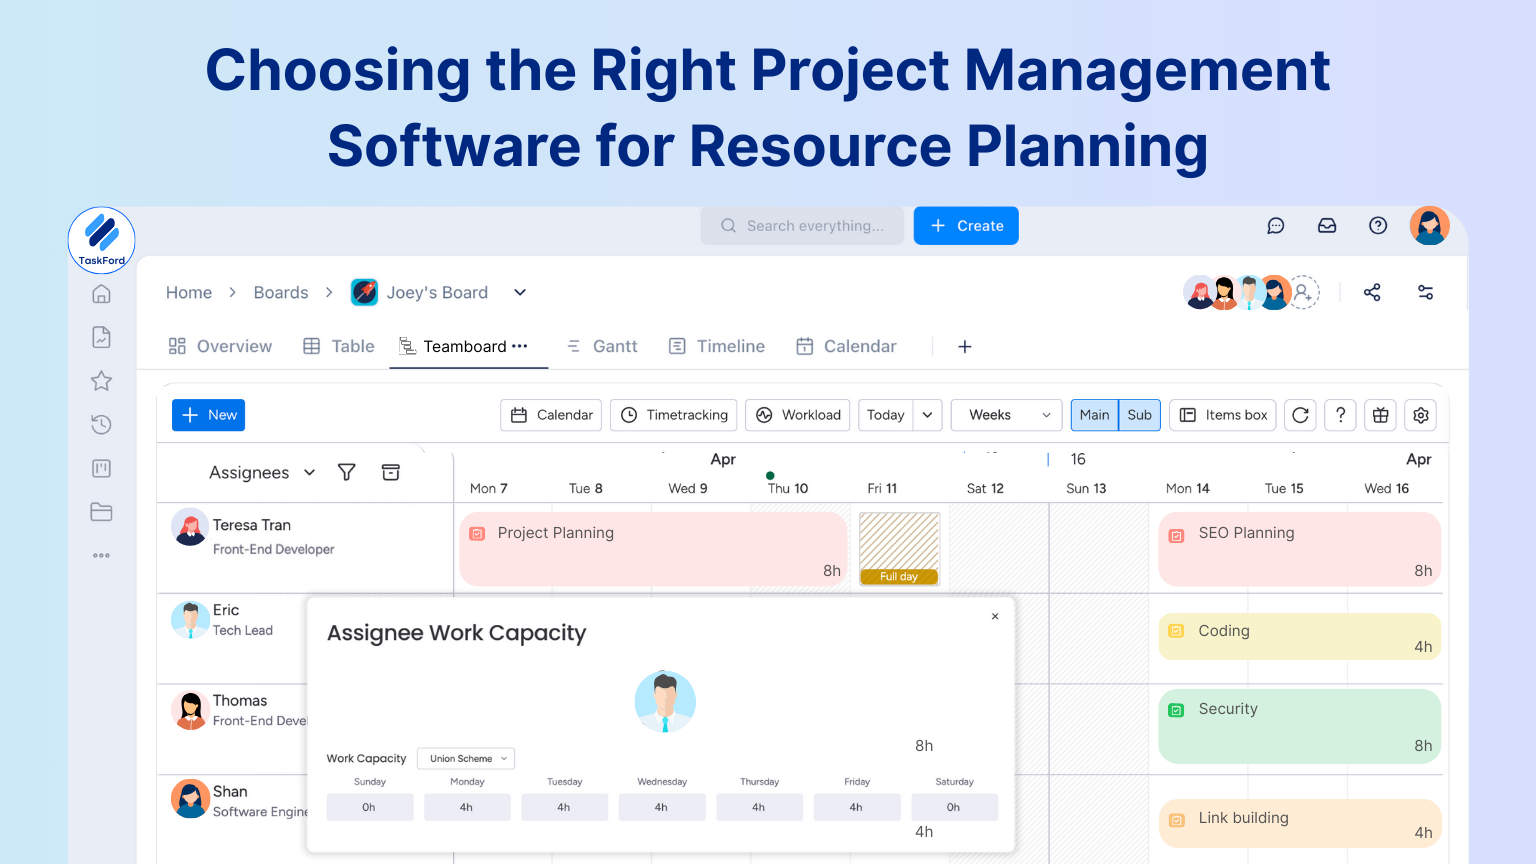Switch to the Table tab

pyautogui.click(x=339, y=346)
